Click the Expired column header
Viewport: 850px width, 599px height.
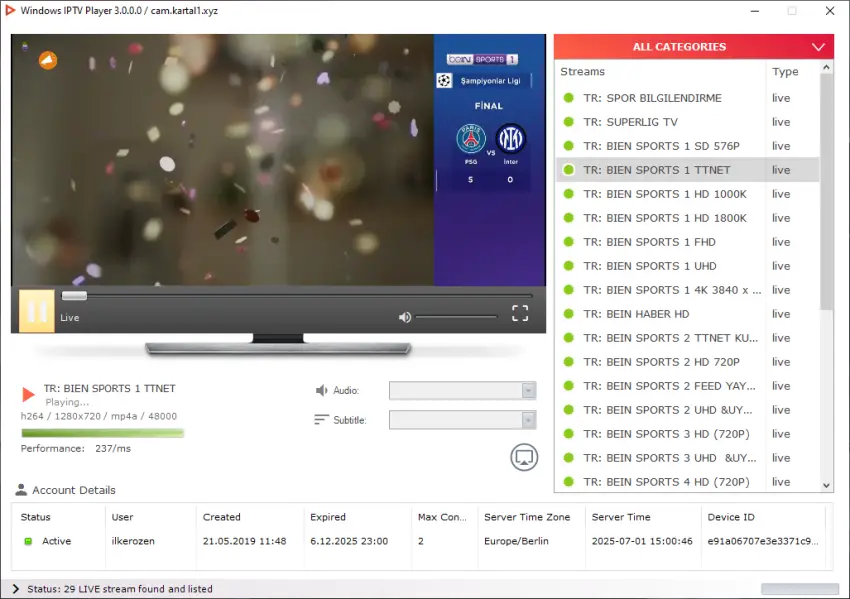coord(327,517)
